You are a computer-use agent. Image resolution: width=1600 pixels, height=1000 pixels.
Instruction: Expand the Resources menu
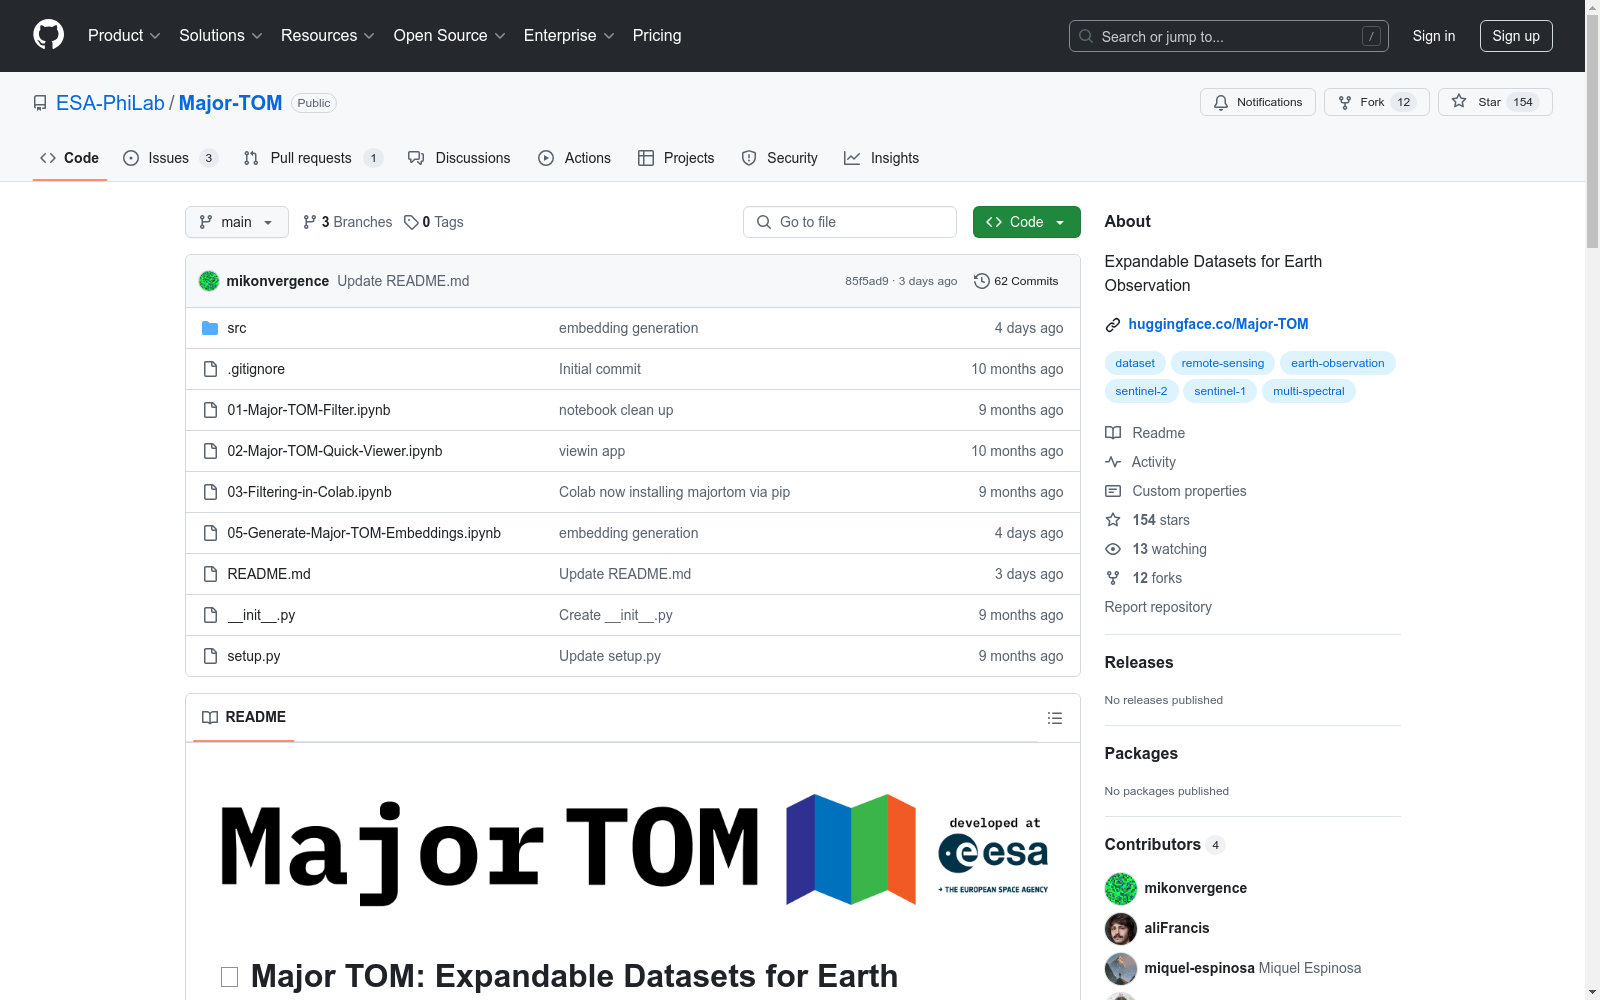coord(328,35)
